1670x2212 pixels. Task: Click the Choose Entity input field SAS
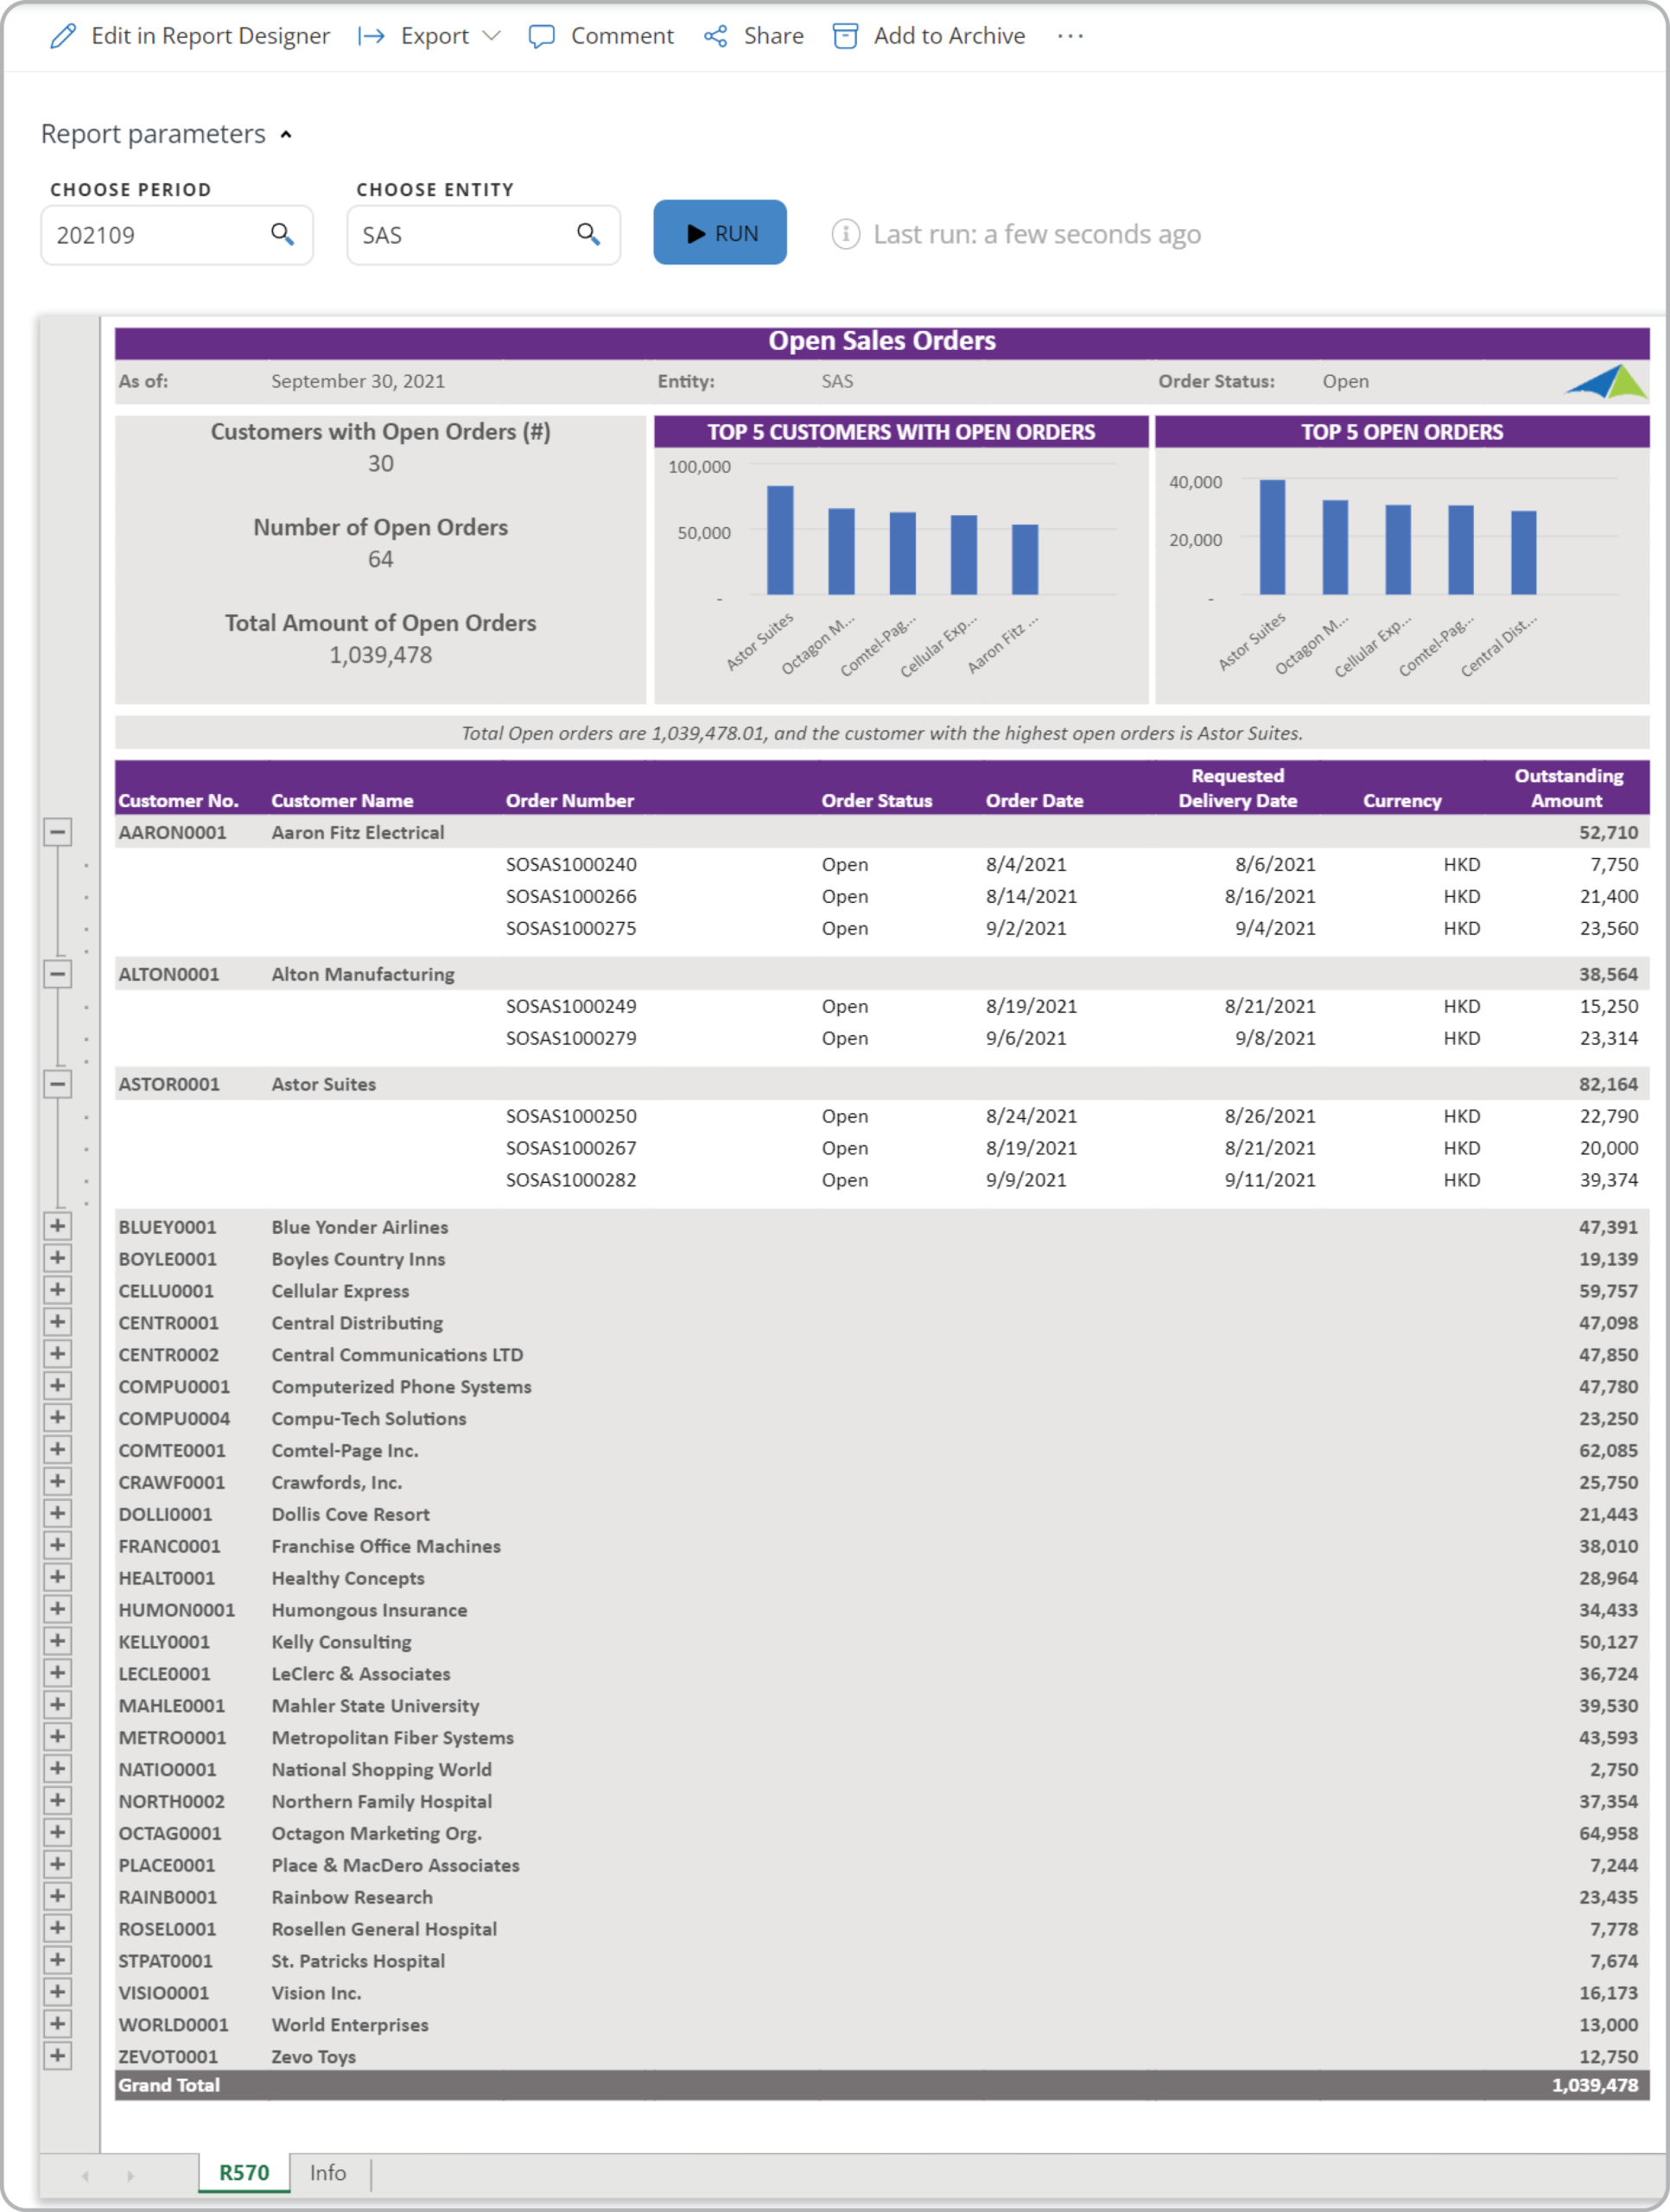483,235
